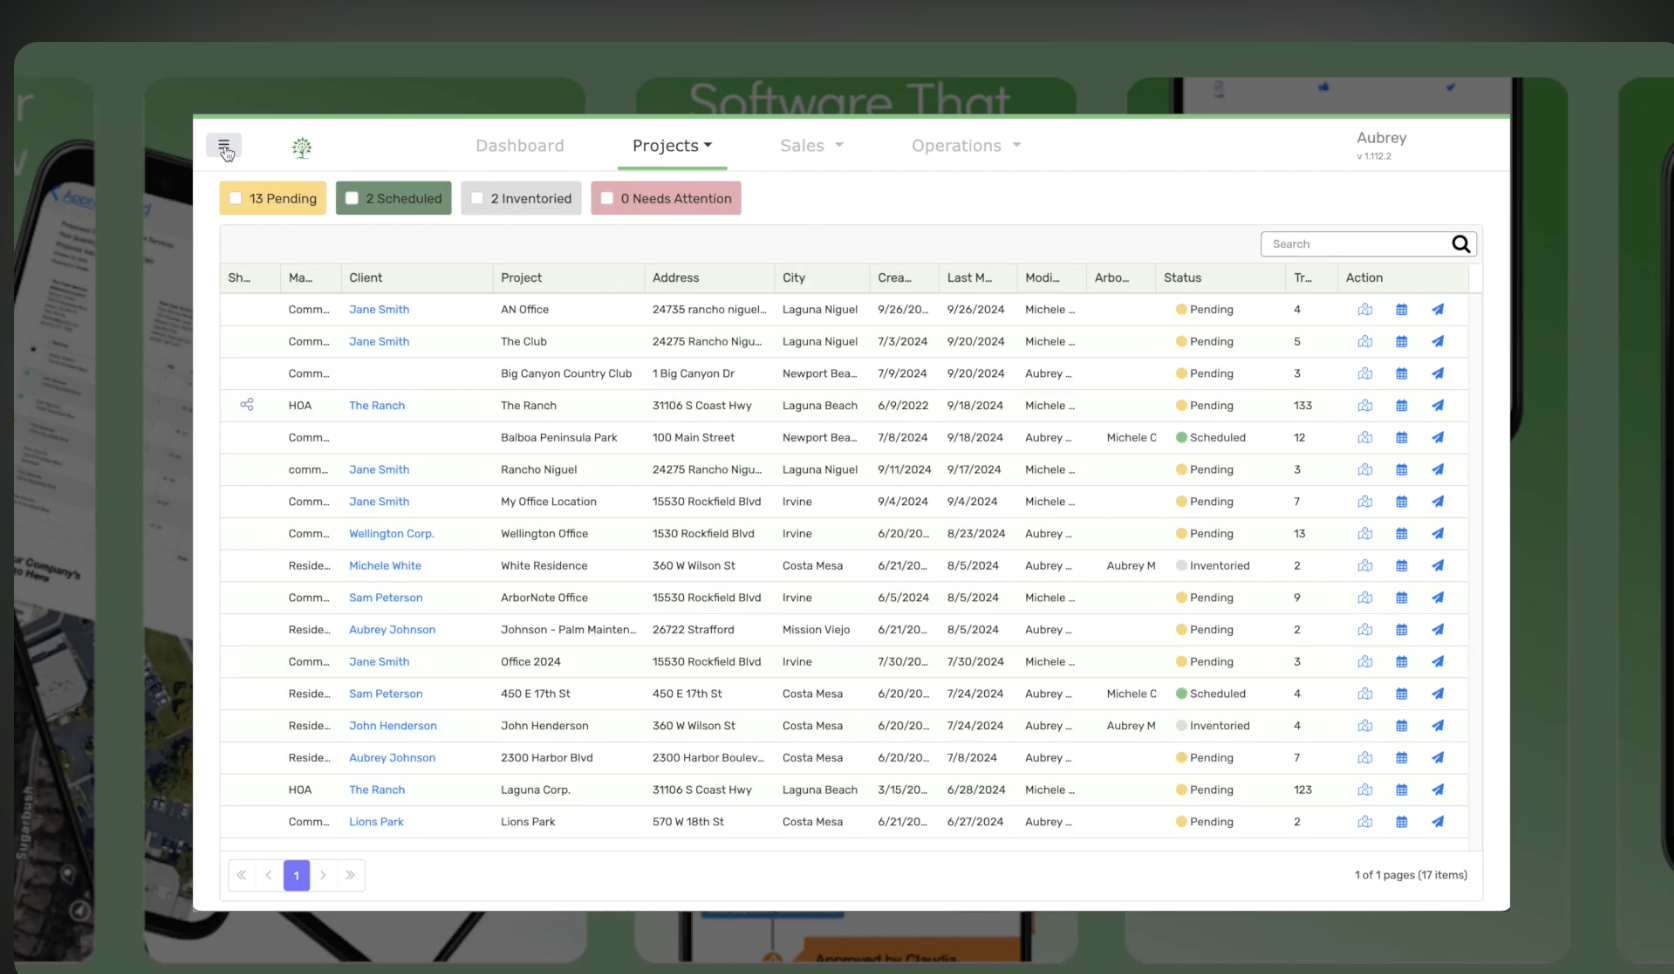This screenshot has width=1674, height=974.
Task: Click into the Search input field
Action: tap(1355, 244)
